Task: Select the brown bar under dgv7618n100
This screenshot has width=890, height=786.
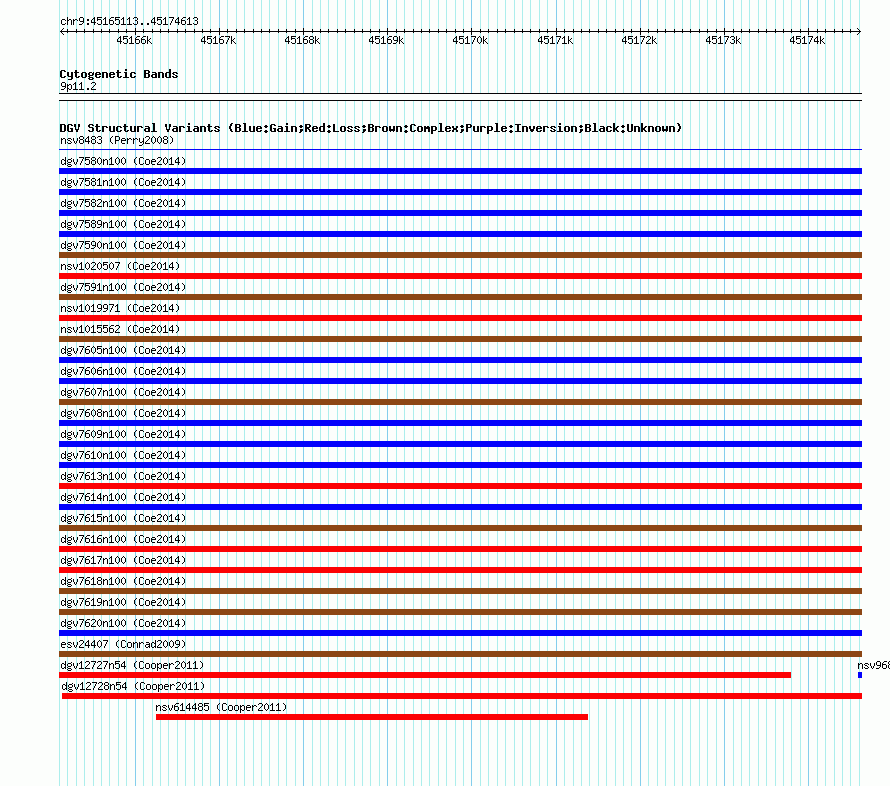Action: (460, 591)
